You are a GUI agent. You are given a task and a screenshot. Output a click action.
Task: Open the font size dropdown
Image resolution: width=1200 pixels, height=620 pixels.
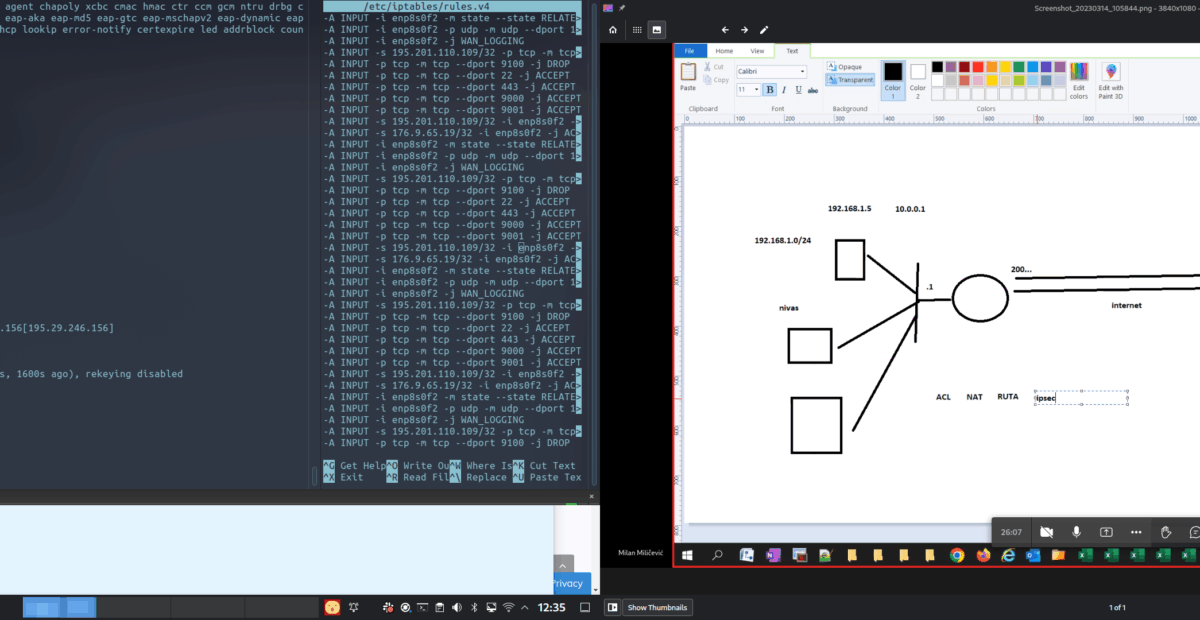(x=756, y=90)
